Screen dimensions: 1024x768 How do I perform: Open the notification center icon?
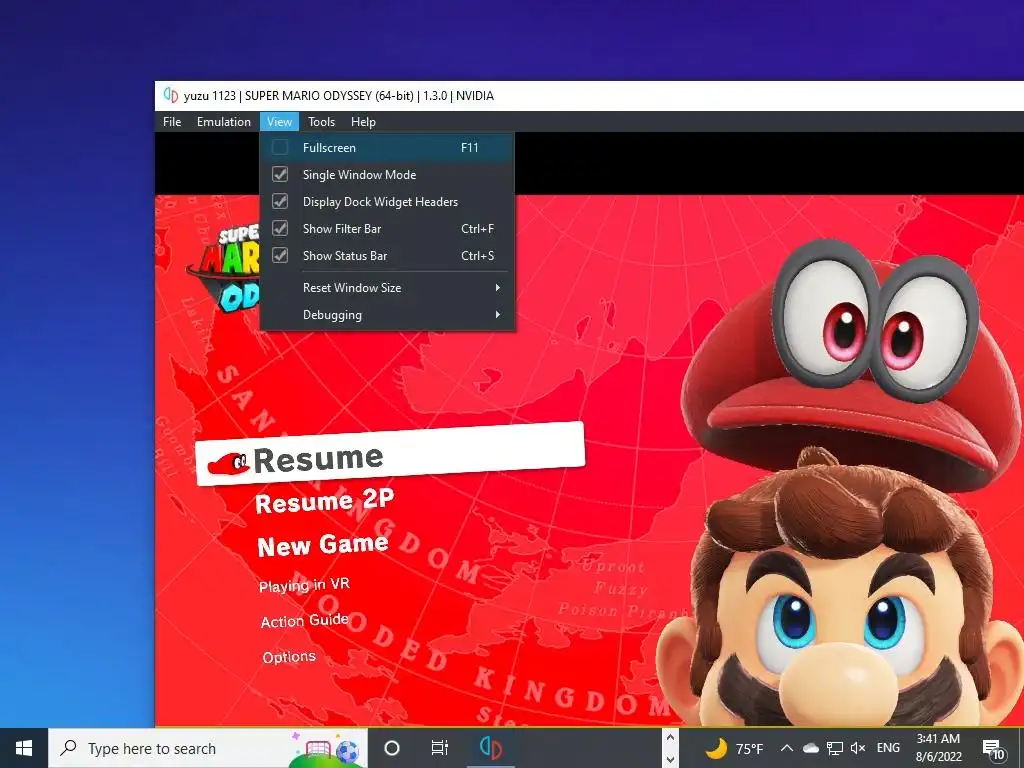tap(993, 749)
